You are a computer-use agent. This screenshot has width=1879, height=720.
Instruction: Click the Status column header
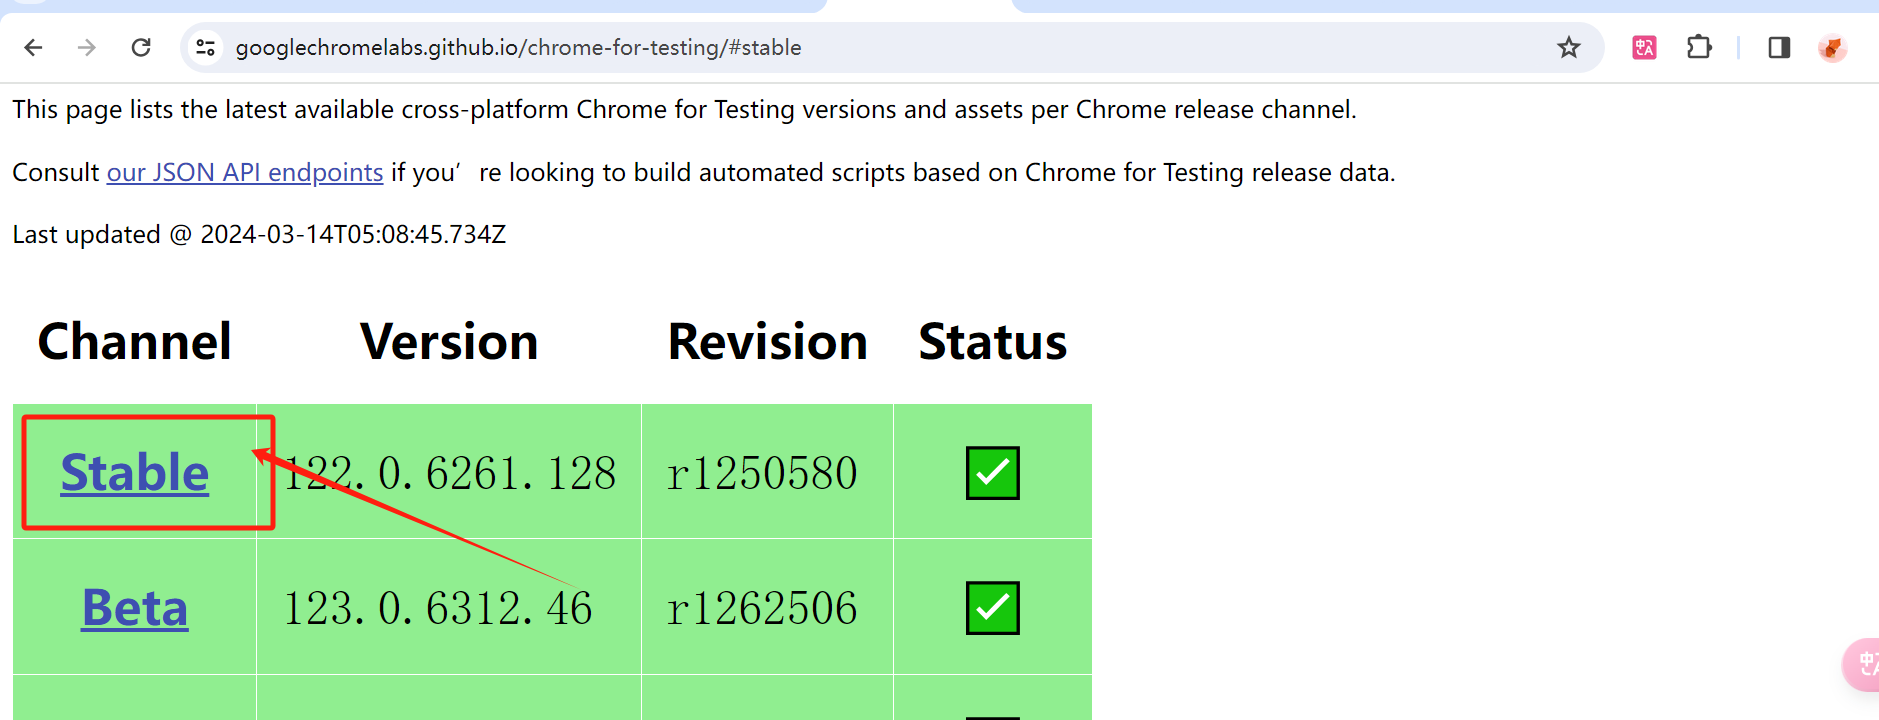tap(992, 341)
